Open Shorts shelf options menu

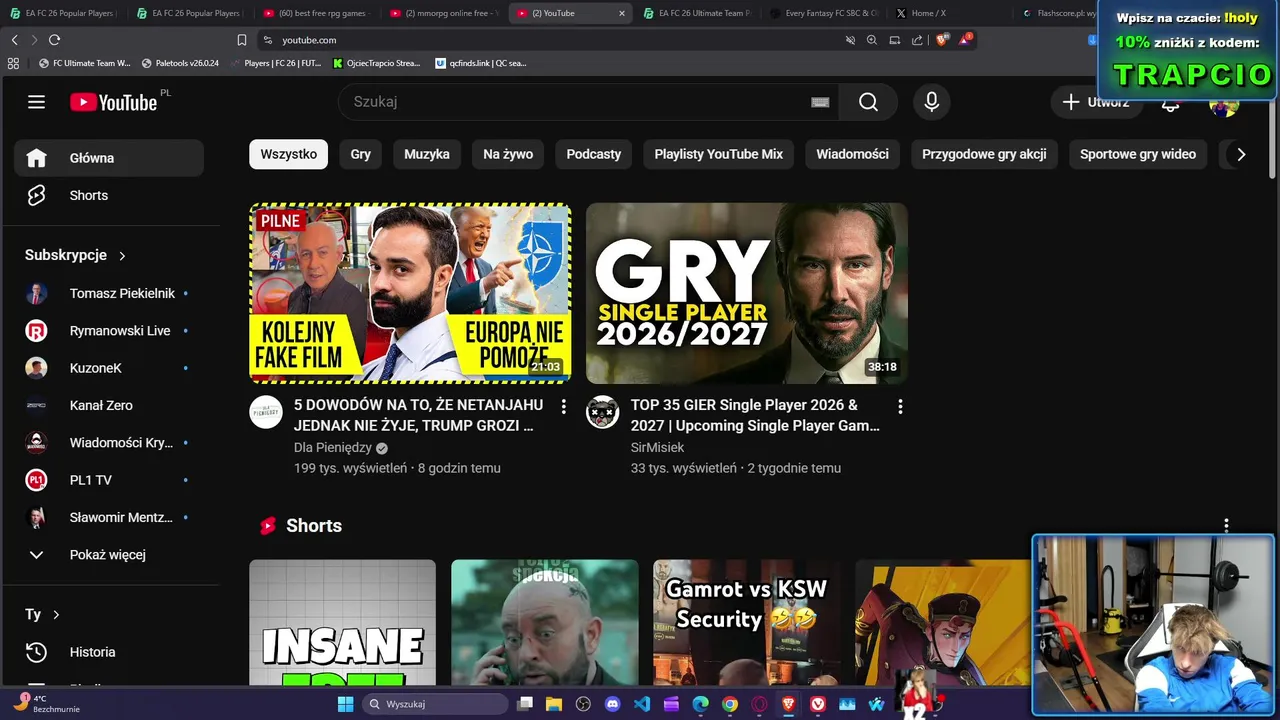(x=1226, y=526)
